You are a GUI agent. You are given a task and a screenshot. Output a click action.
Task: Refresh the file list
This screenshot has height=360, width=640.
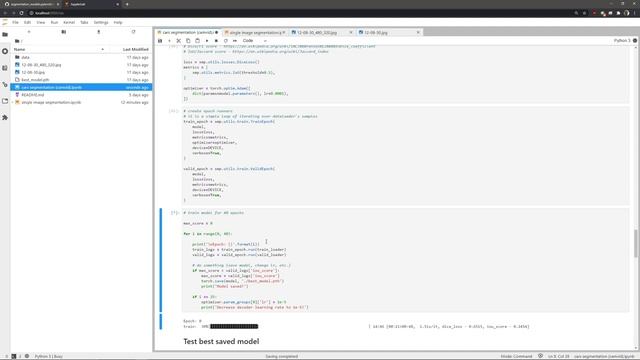(133, 32)
